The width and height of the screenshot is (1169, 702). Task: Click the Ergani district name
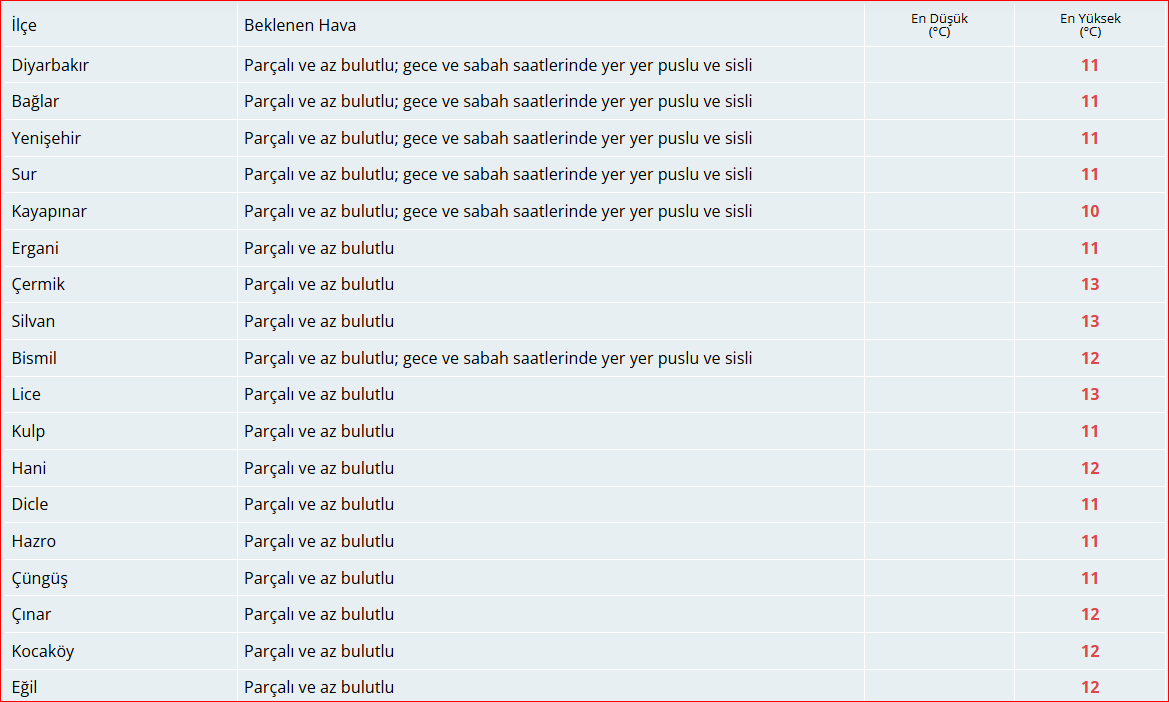click(35, 248)
